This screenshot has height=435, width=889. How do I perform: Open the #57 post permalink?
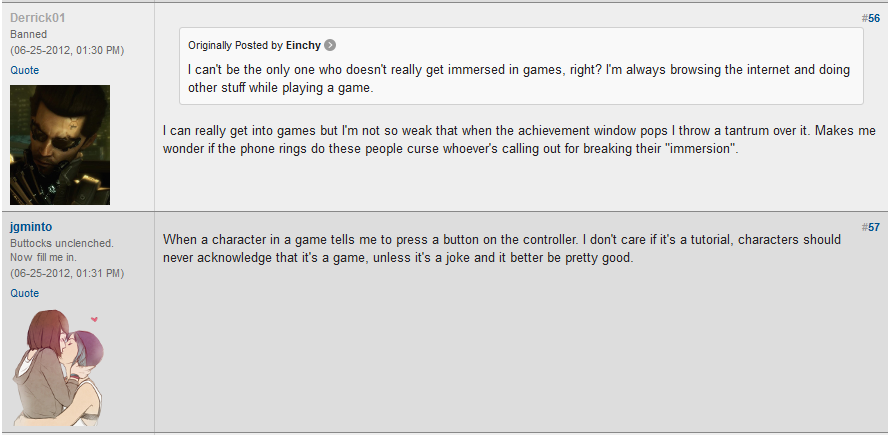point(871,227)
